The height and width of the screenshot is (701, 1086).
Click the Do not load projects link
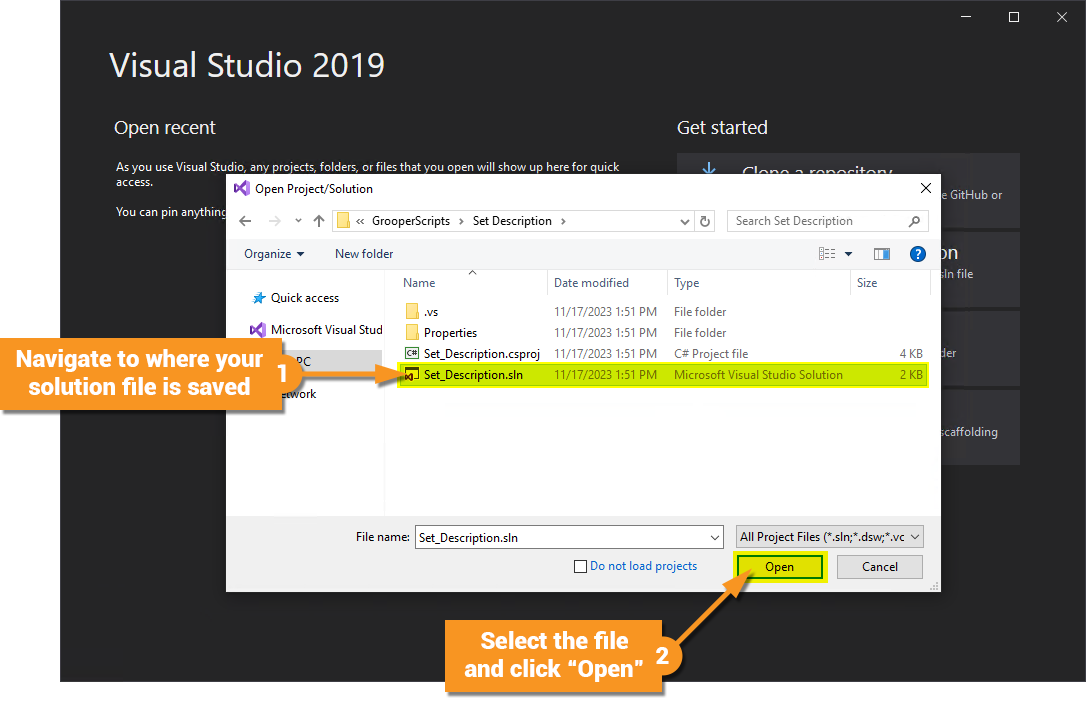click(643, 566)
